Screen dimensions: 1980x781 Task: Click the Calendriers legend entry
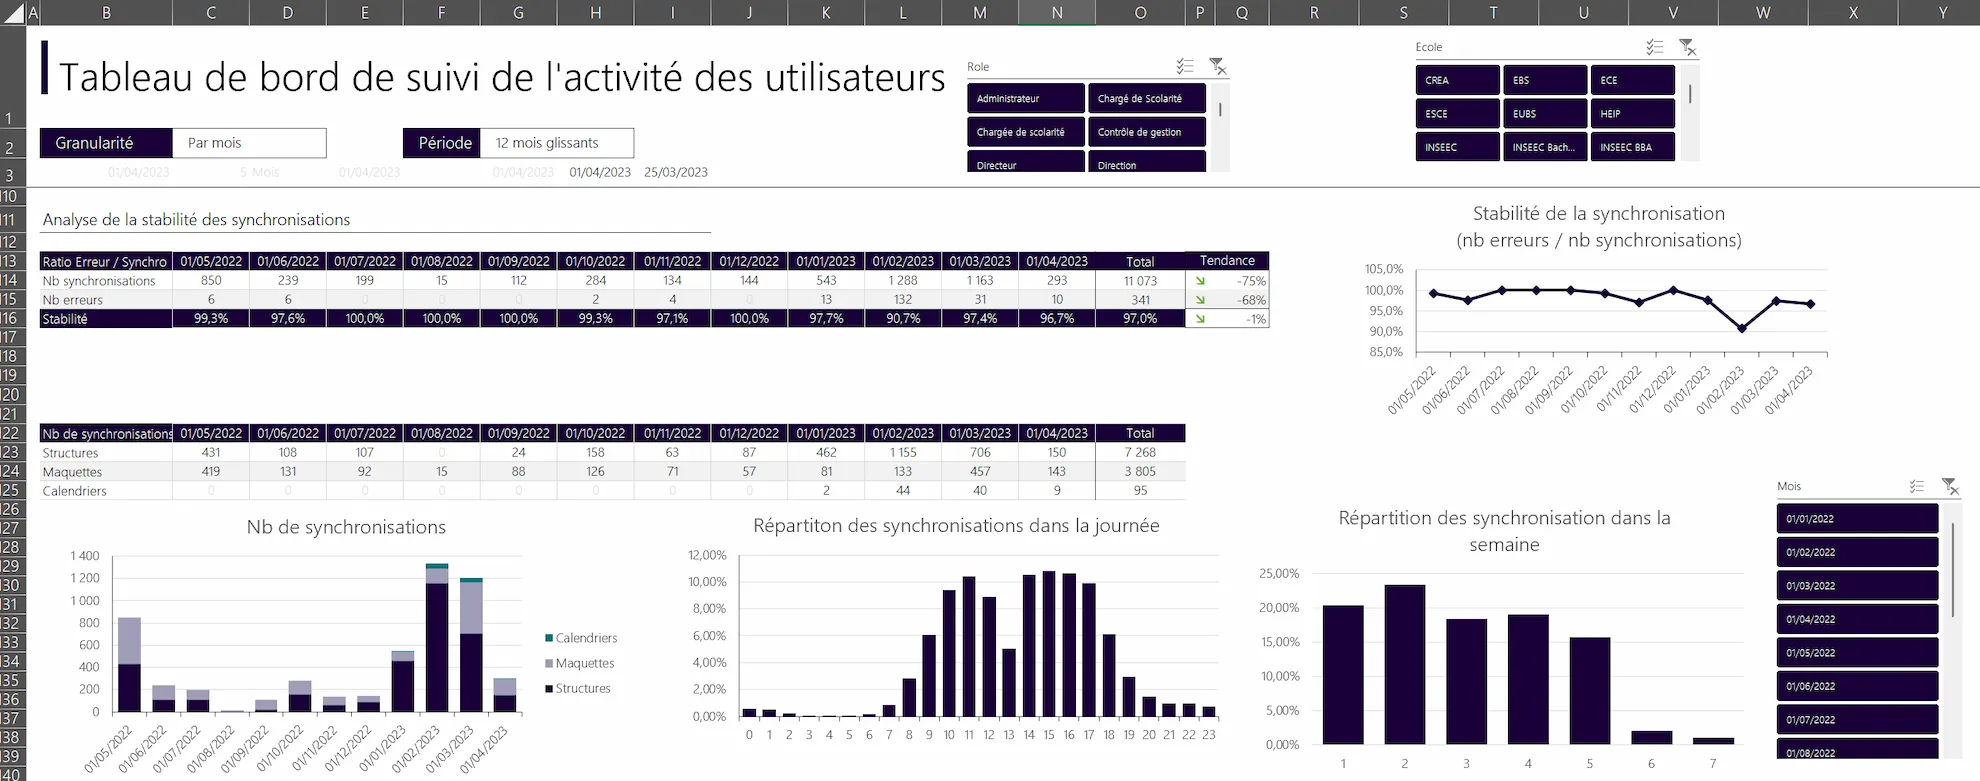click(x=581, y=638)
